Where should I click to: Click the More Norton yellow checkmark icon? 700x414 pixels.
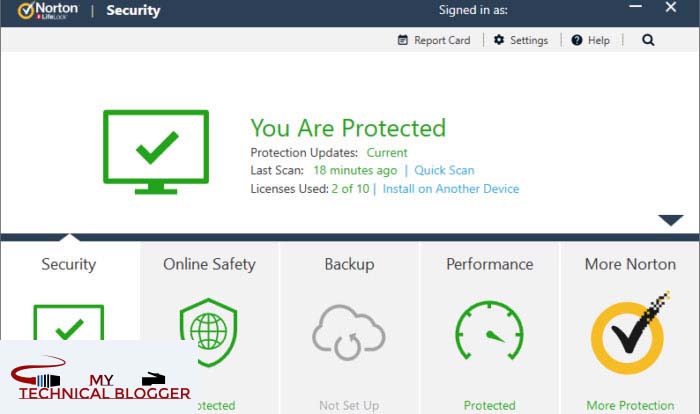[629, 333]
